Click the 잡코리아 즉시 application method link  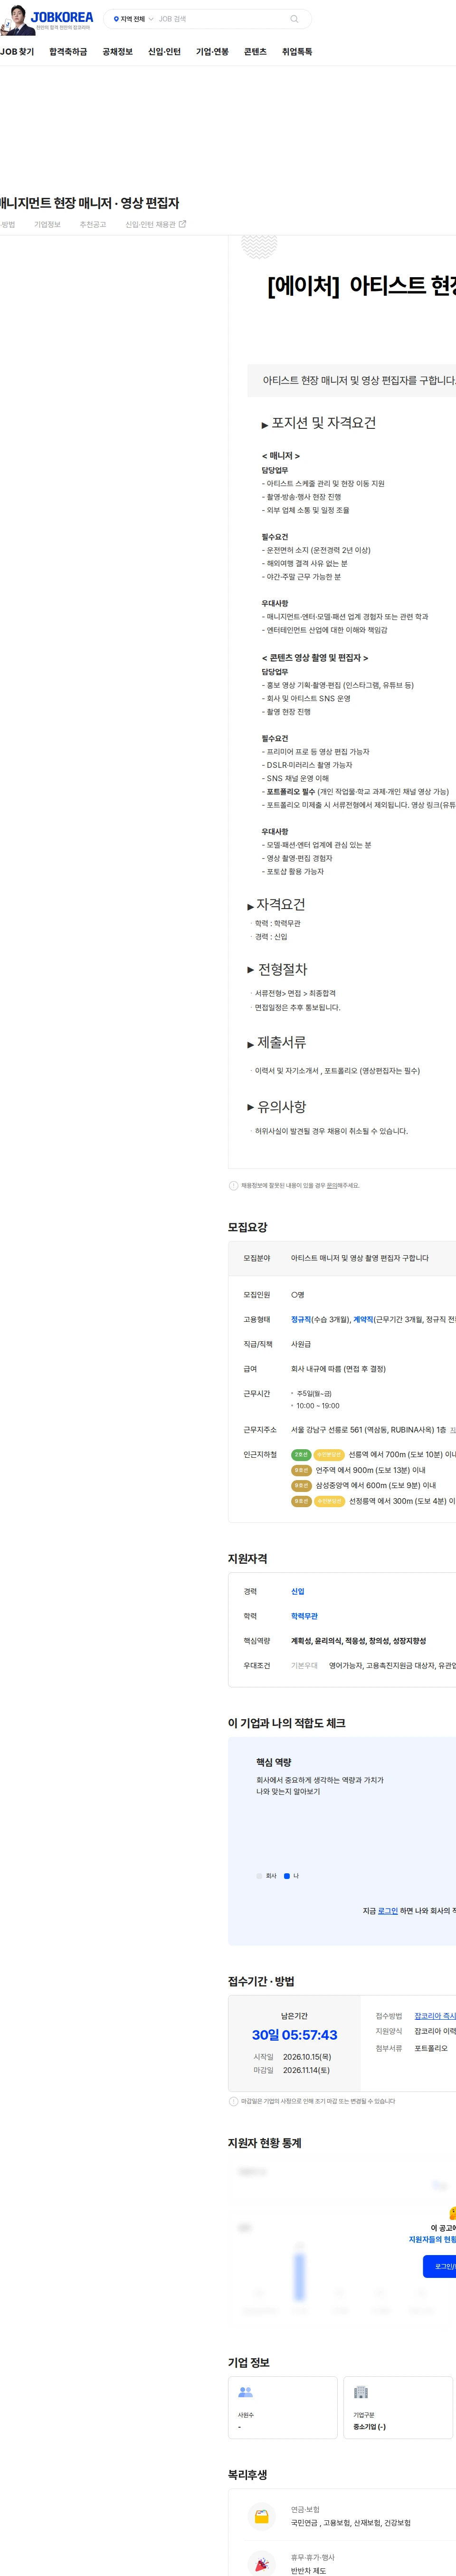tap(435, 2016)
